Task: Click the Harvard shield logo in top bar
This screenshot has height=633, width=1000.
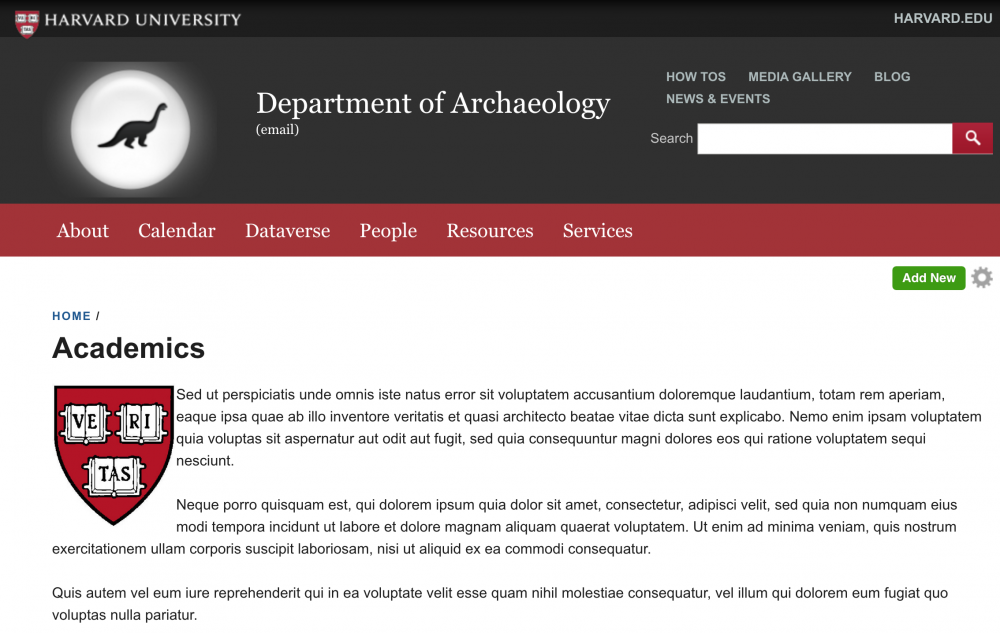Action: pos(27,24)
